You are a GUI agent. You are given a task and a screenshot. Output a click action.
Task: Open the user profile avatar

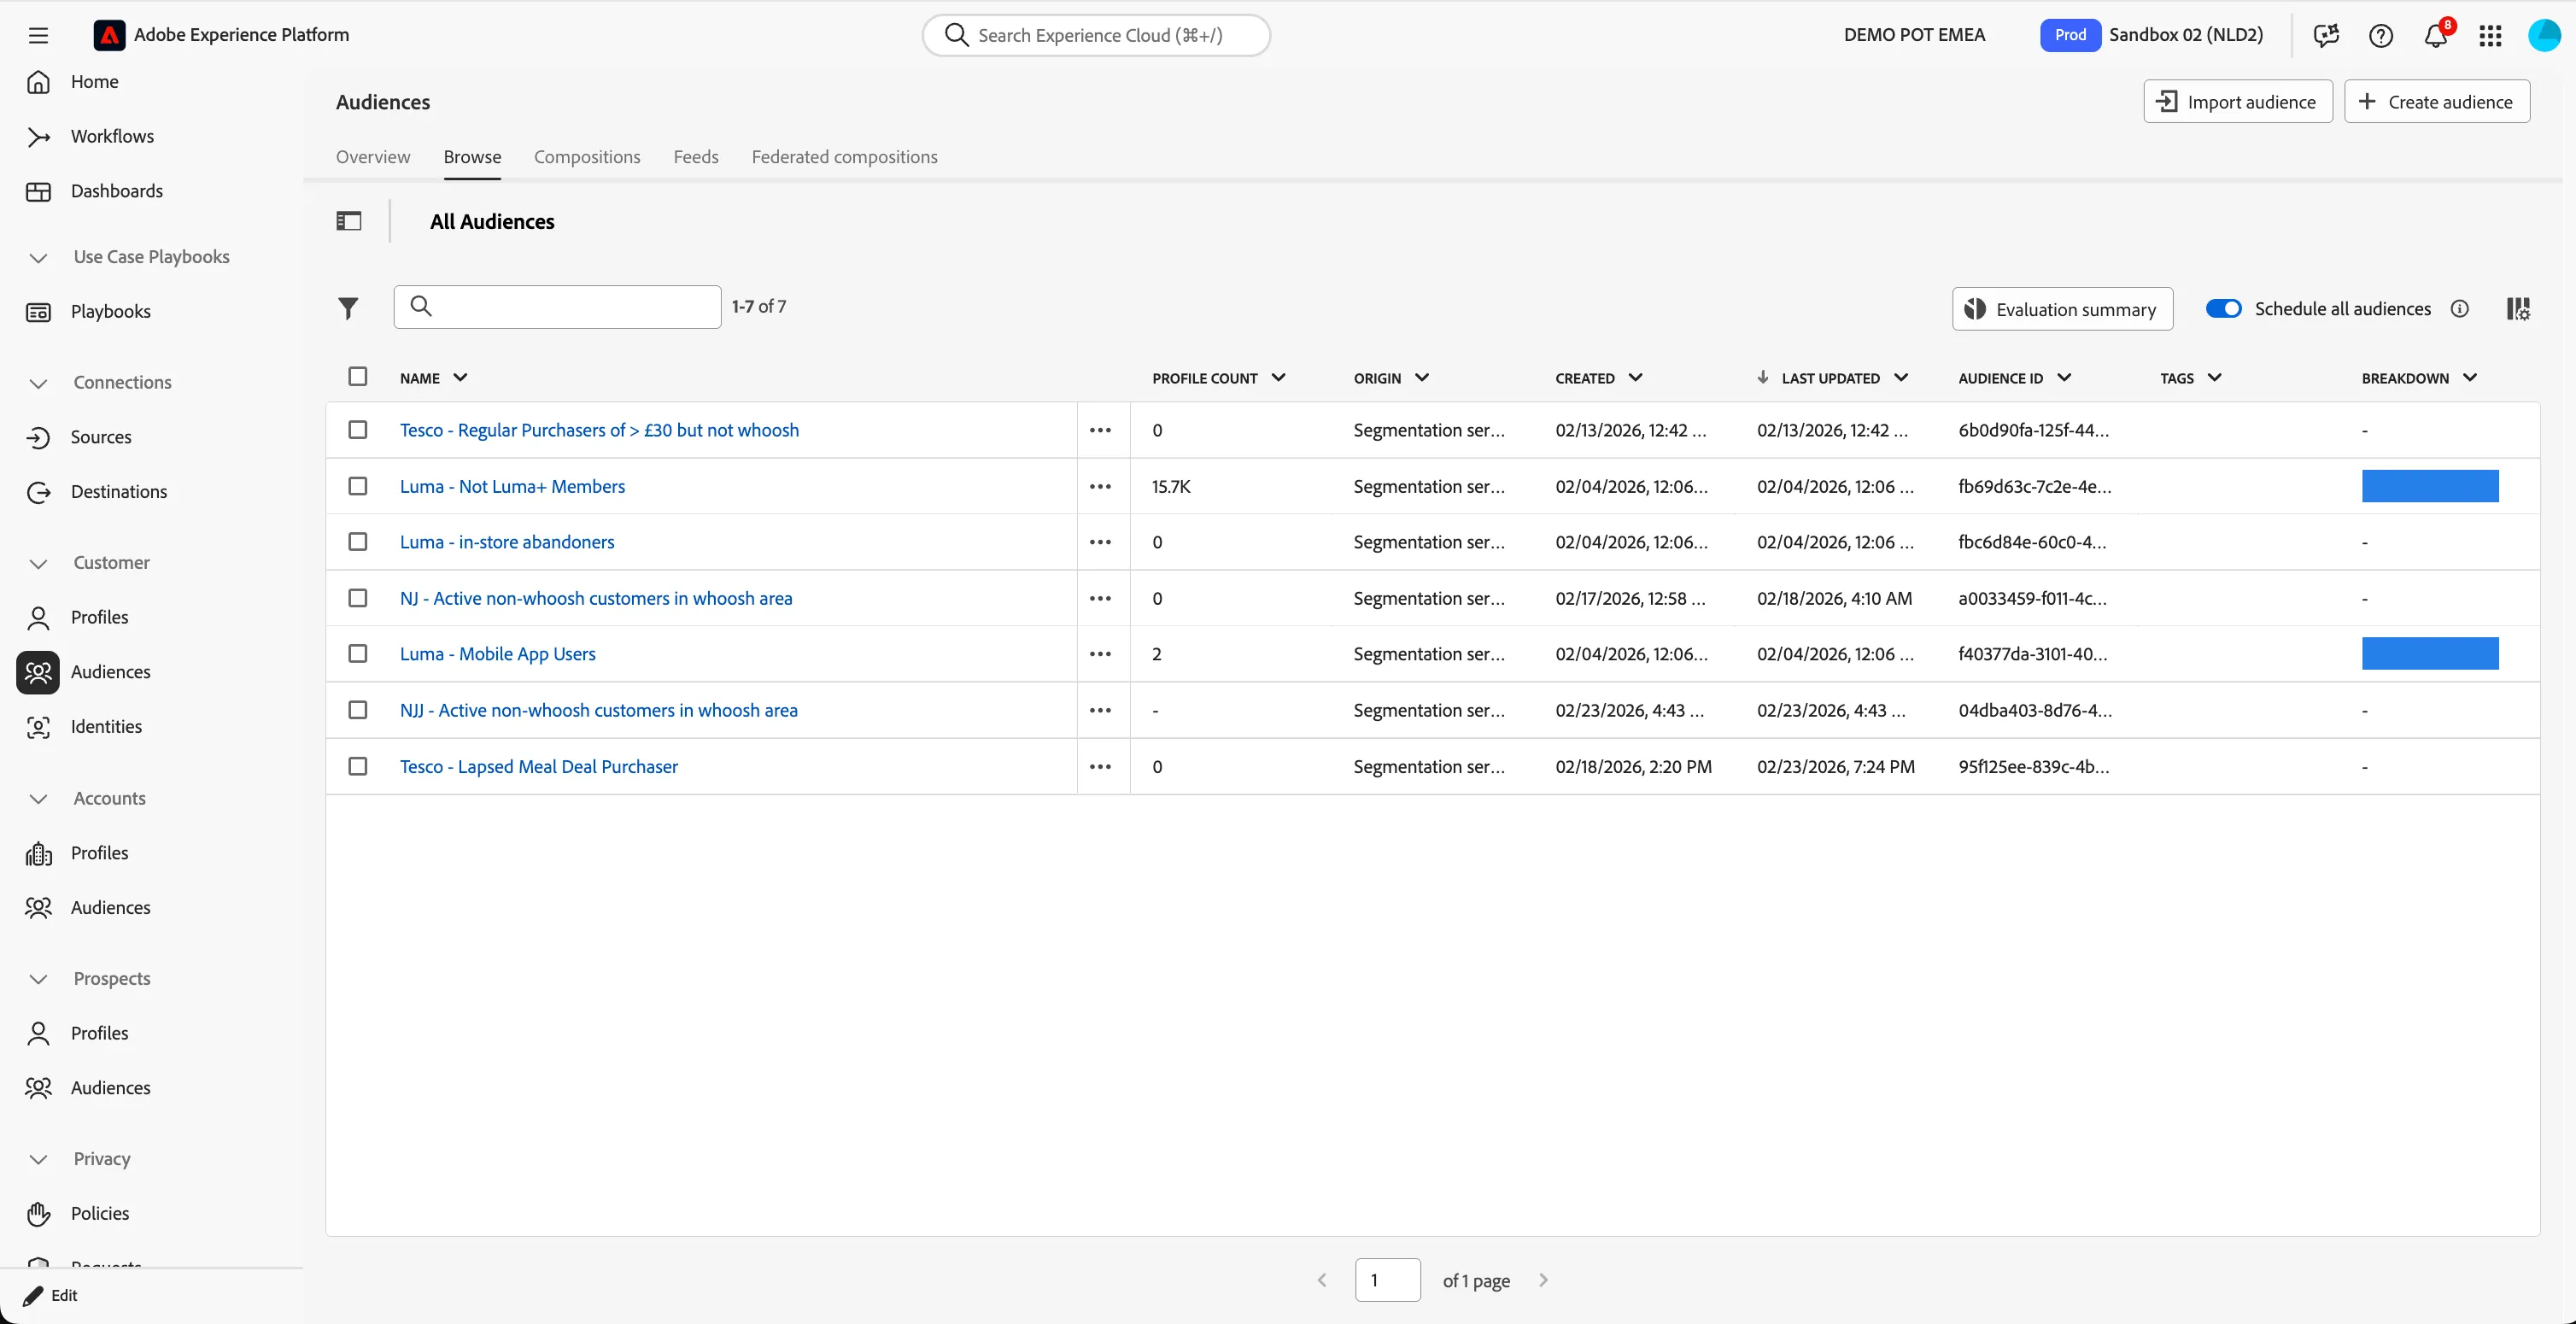coord(2544,35)
